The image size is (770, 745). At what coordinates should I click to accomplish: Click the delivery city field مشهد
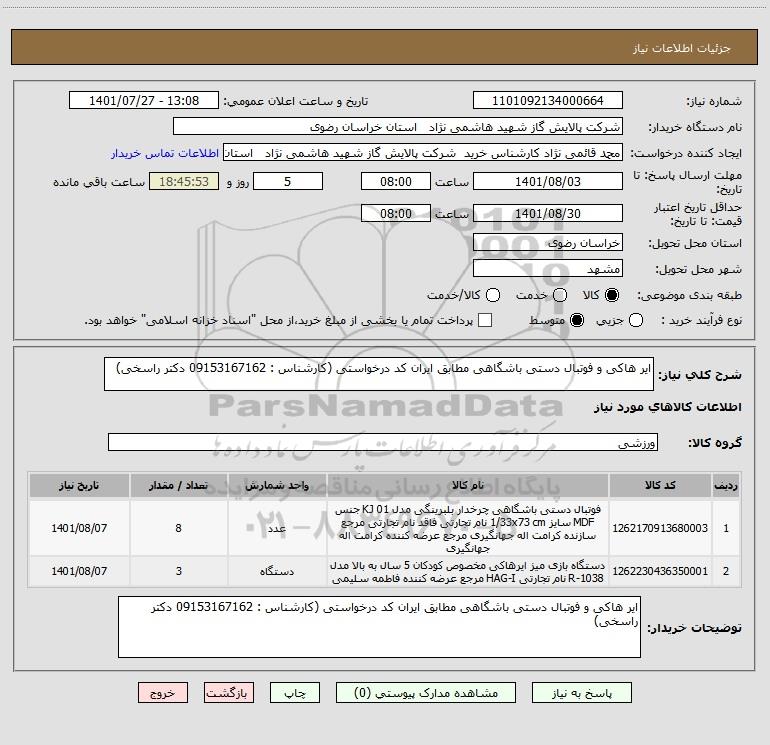pos(548,268)
